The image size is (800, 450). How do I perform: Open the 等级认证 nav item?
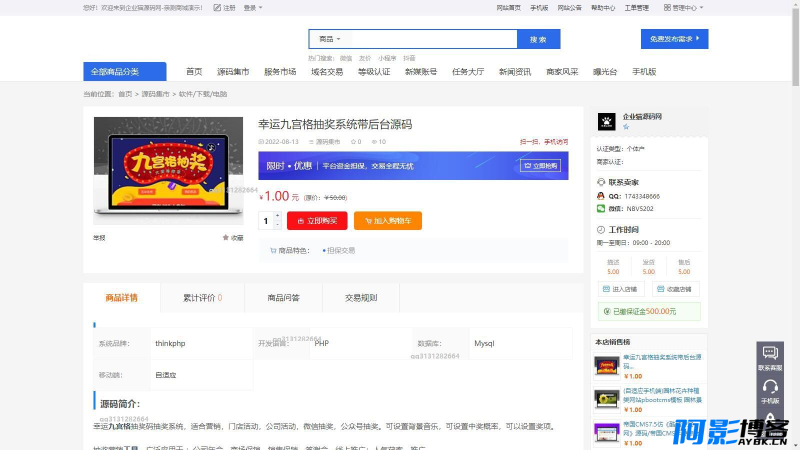[373, 71]
